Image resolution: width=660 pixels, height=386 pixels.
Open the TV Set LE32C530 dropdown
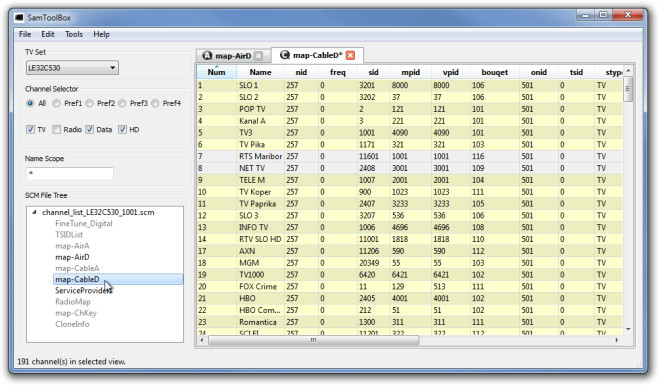tap(72, 68)
